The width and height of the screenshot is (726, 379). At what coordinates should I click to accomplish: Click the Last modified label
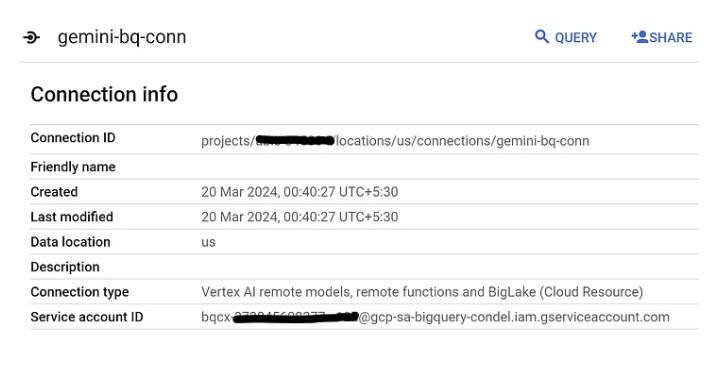(x=72, y=217)
